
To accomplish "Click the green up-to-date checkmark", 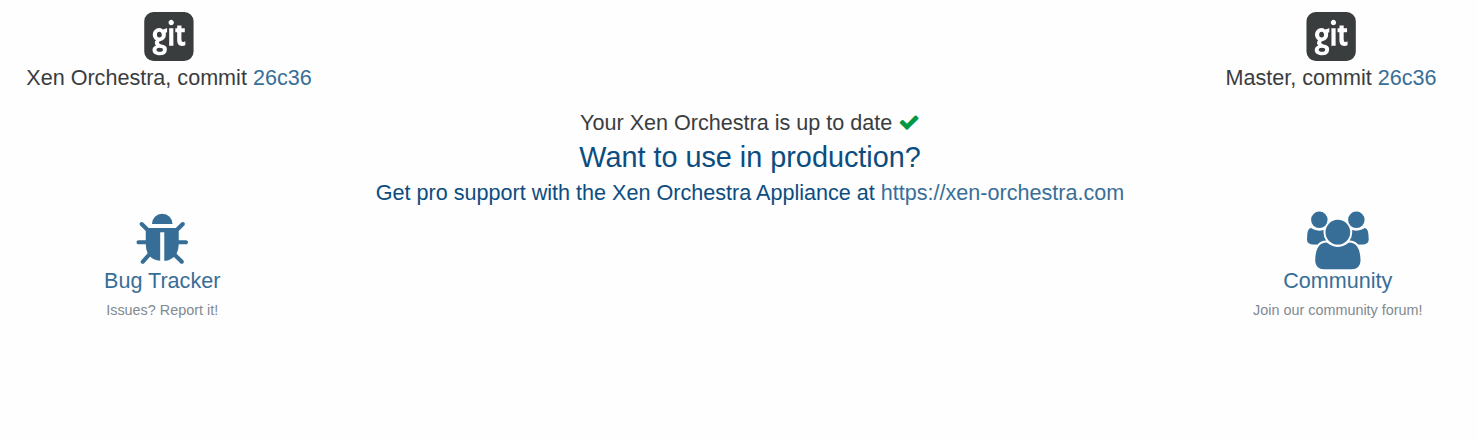I will tap(909, 123).
